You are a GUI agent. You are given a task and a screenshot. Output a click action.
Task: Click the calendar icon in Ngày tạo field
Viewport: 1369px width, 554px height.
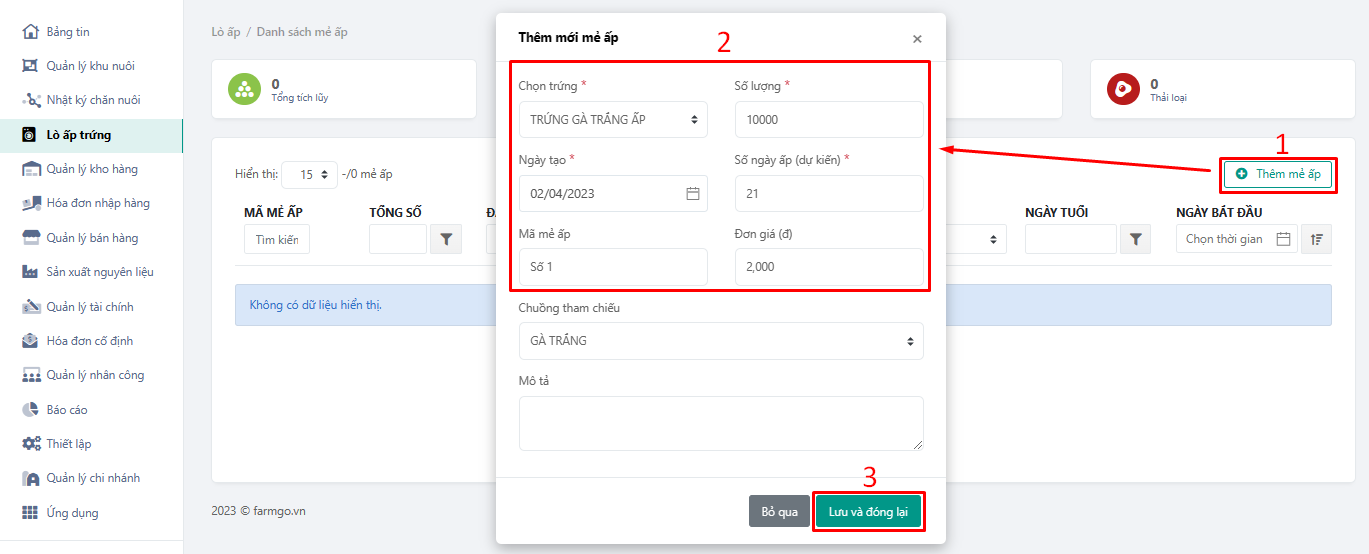(x=692, y=194)
